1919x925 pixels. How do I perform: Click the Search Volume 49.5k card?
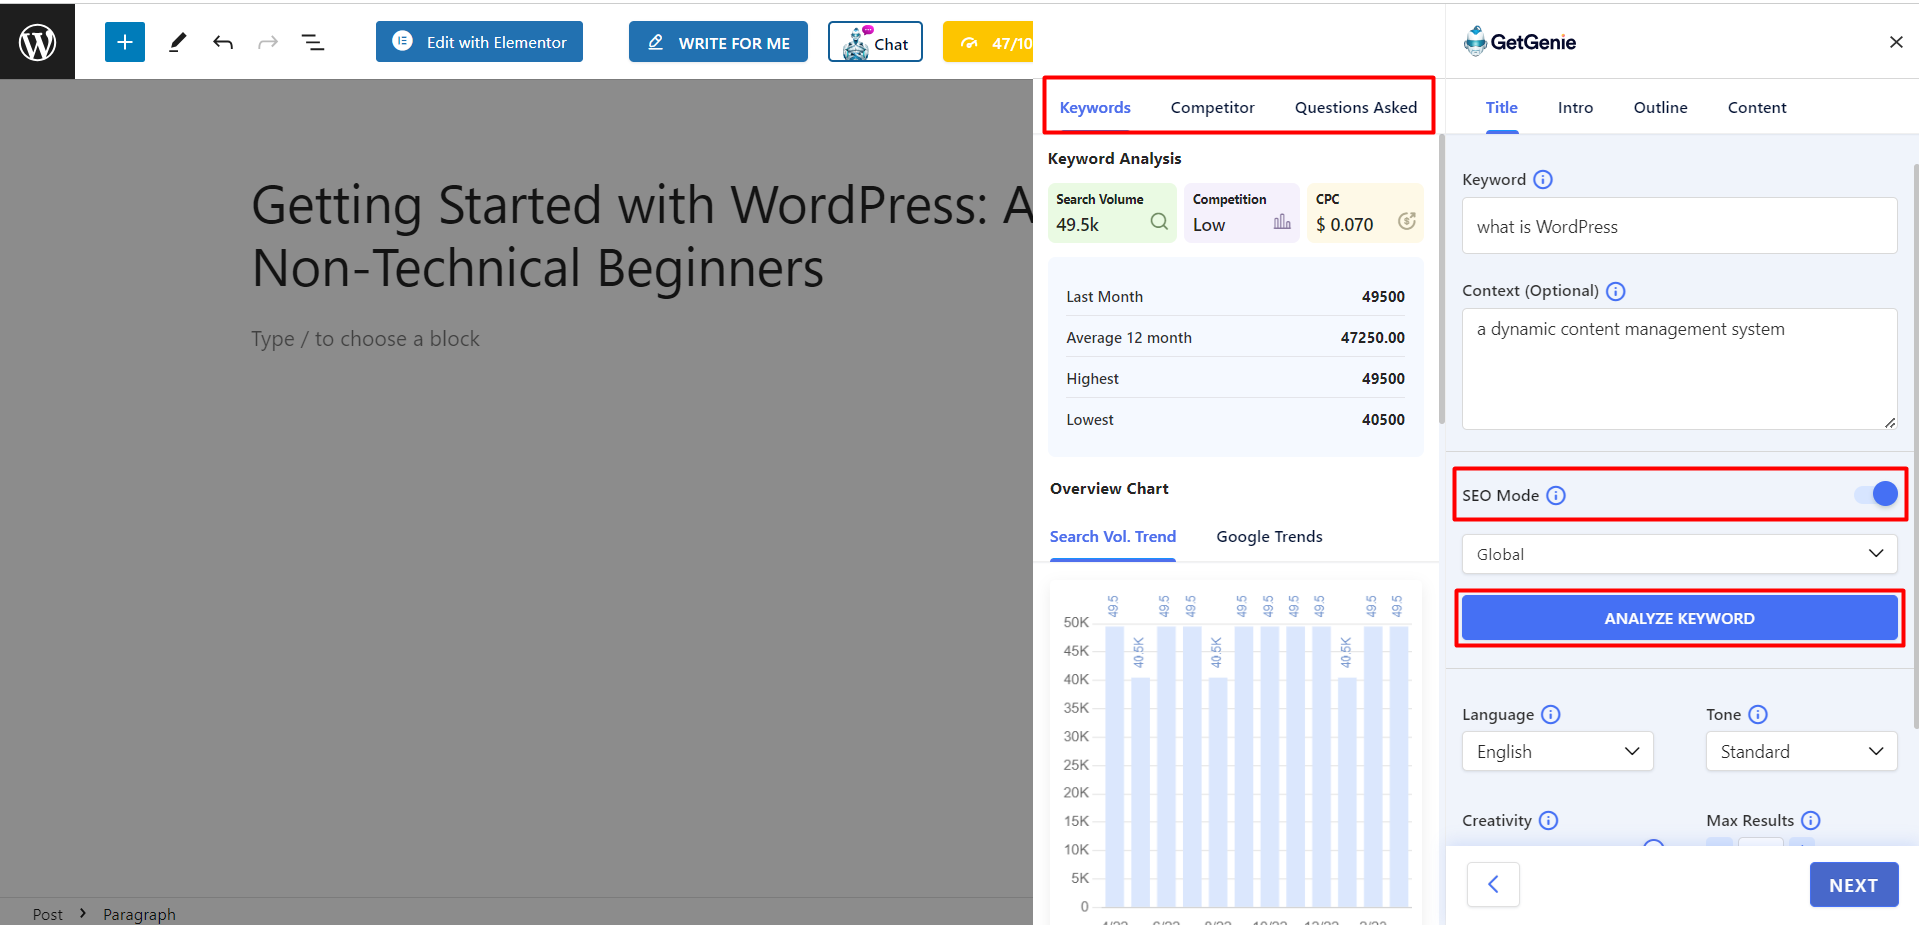pos(1111,212)
